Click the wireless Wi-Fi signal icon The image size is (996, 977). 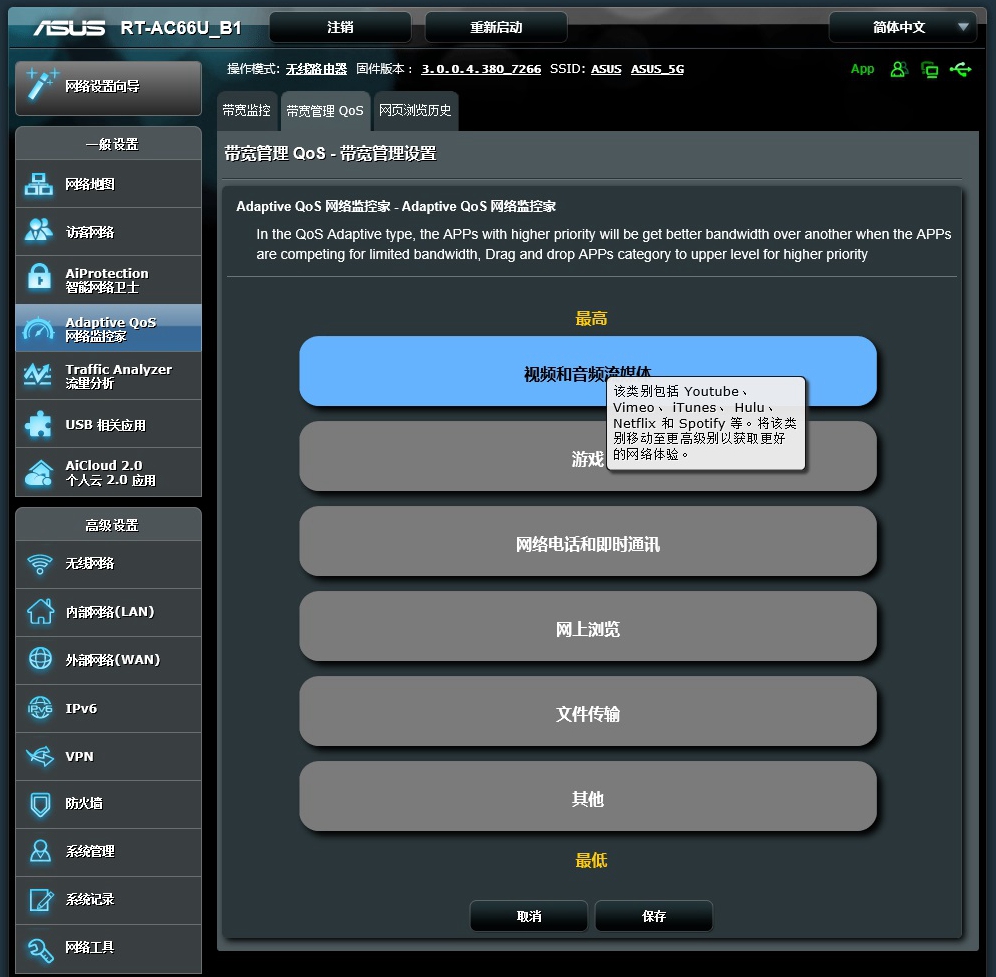[40, 564]
